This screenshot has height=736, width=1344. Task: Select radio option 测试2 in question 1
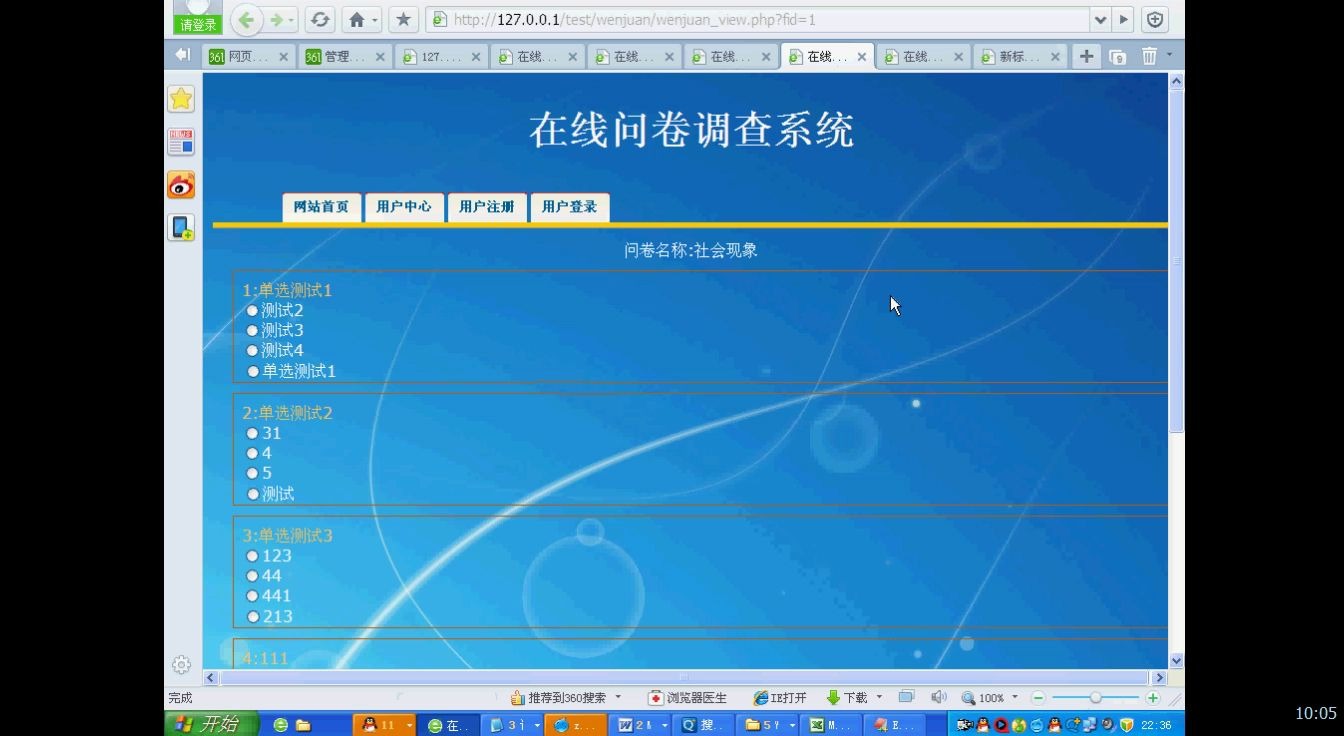252,311
